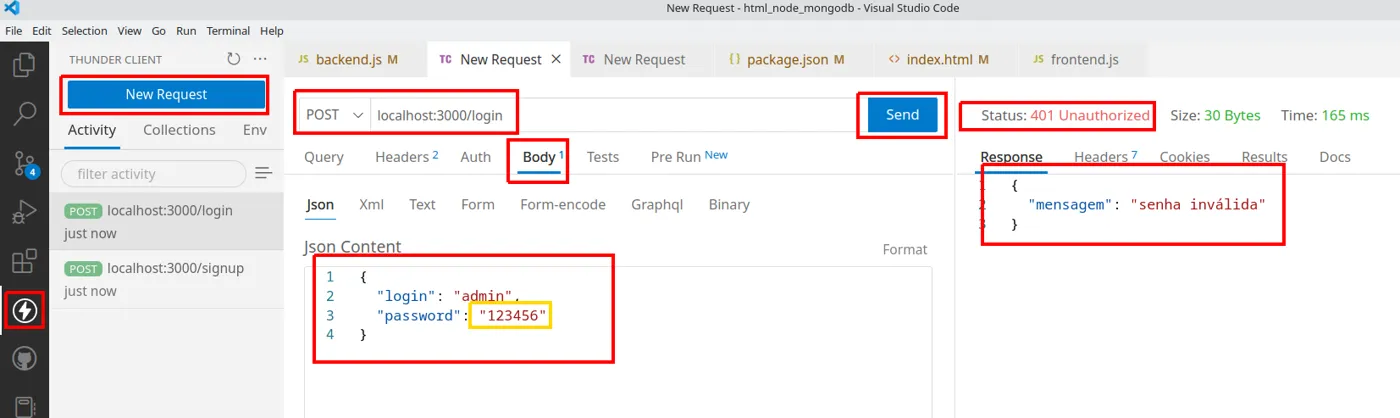The image size is (1400, 418).
Task: Focus the filter activity search box
Action: (x=153, y=173)
